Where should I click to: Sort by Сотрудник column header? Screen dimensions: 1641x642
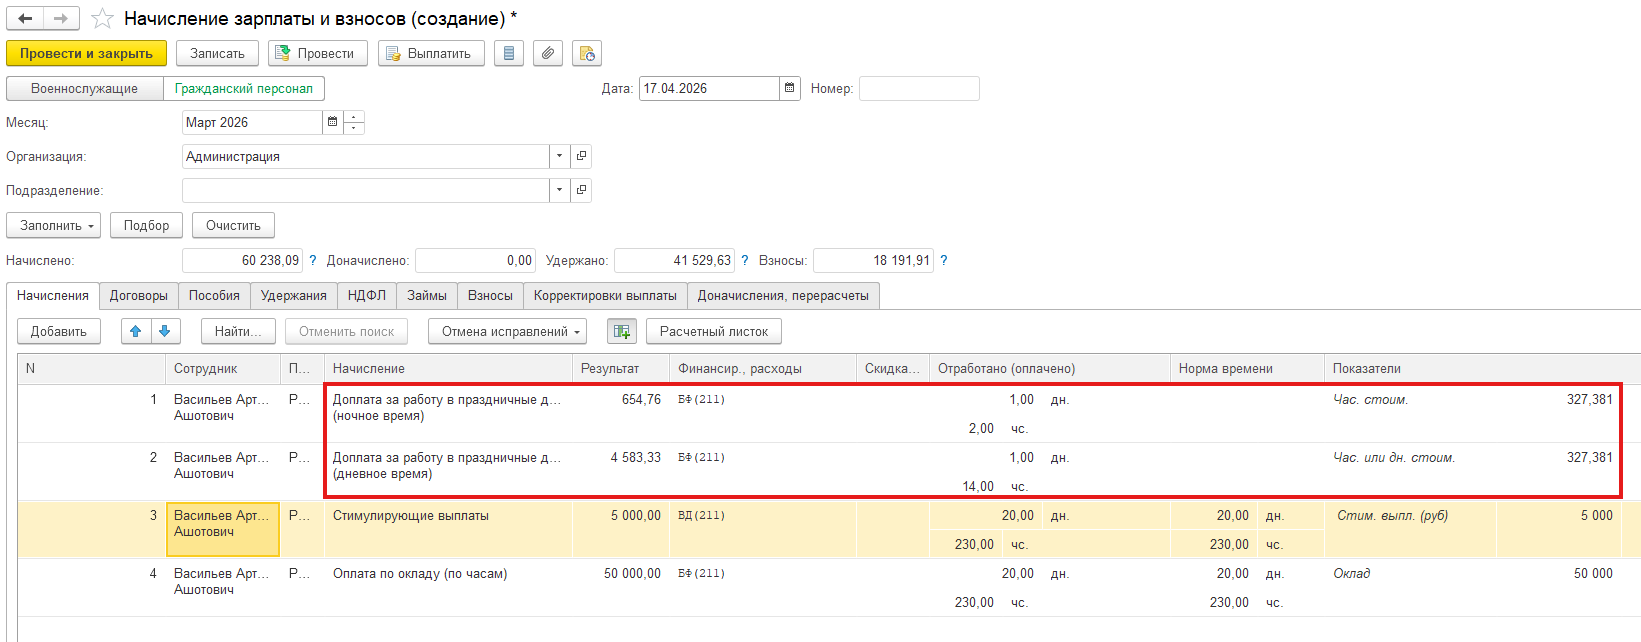click(x=223, y=368)
